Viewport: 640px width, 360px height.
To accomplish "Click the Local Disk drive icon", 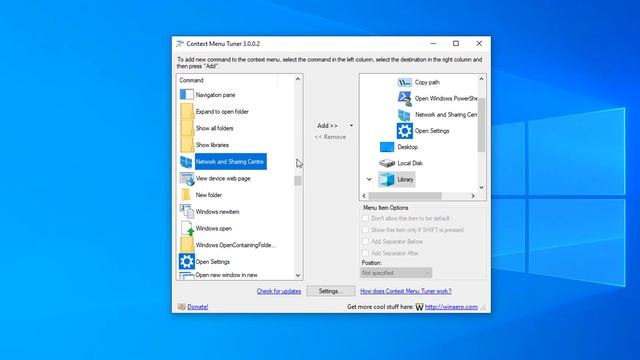I will pyautogui.click(x=387, y=163).
